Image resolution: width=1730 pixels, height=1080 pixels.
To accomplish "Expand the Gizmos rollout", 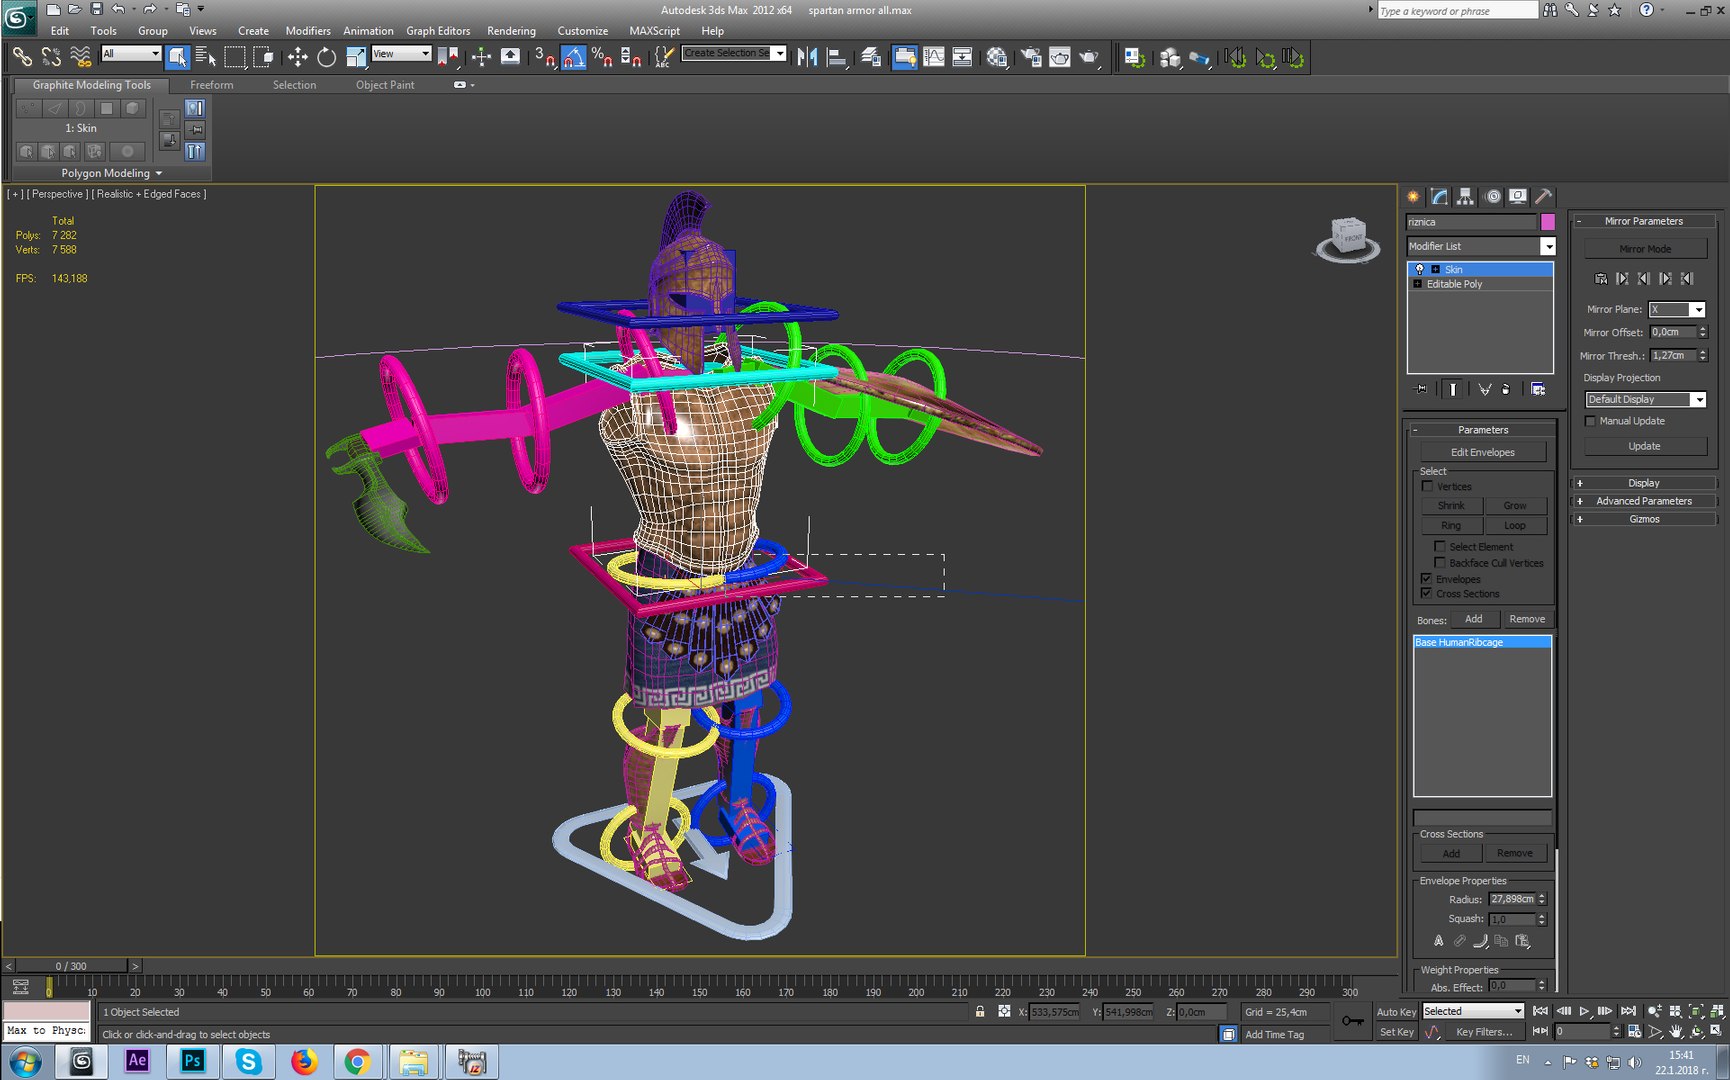I will [1644, 519].
